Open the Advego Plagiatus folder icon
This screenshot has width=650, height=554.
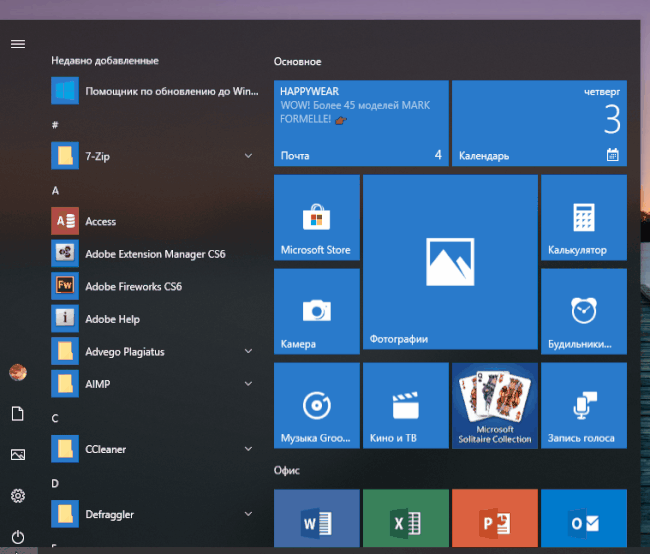[65, 351]
